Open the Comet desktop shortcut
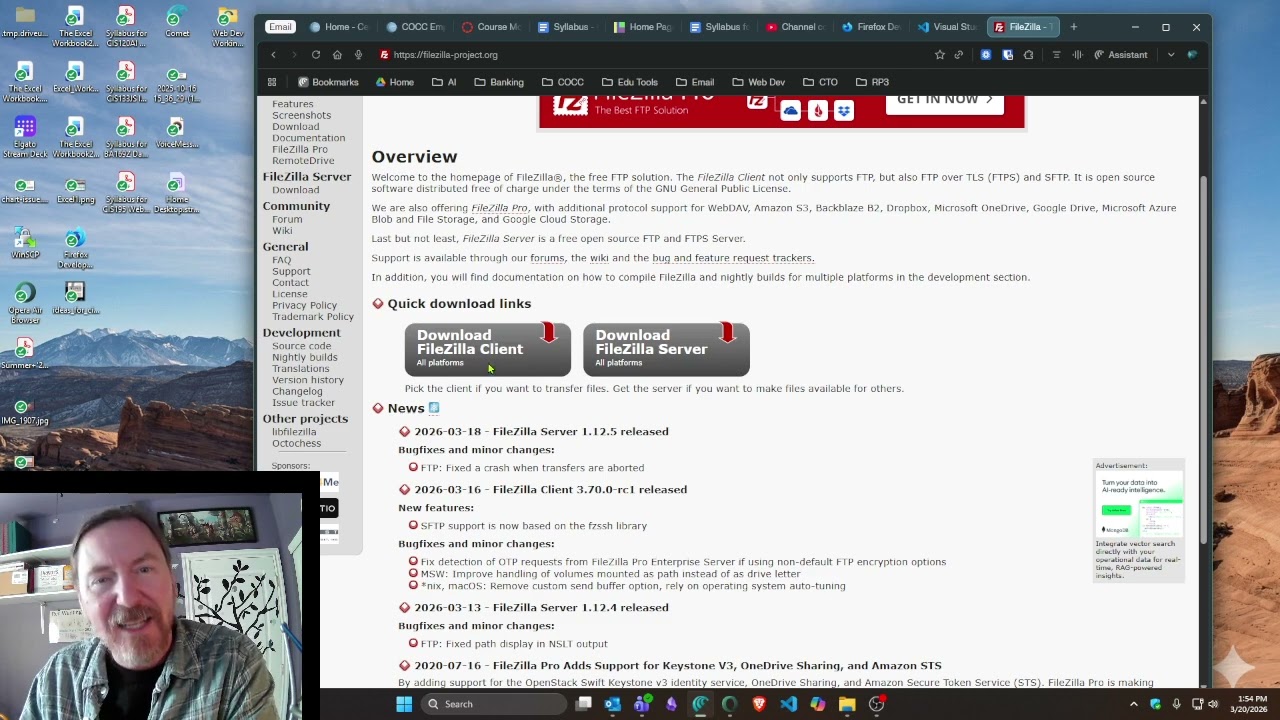The image size is (1280, 720). coord(177,22)
